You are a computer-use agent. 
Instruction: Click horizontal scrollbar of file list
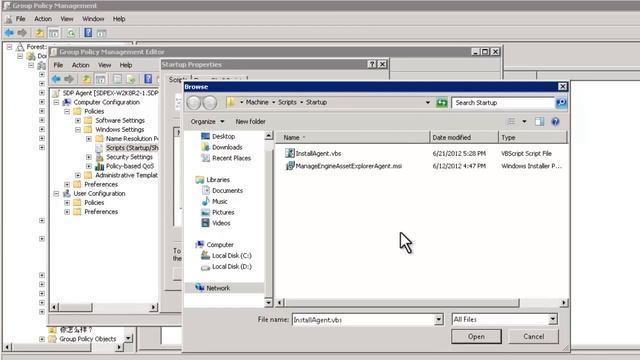(402, 302)
